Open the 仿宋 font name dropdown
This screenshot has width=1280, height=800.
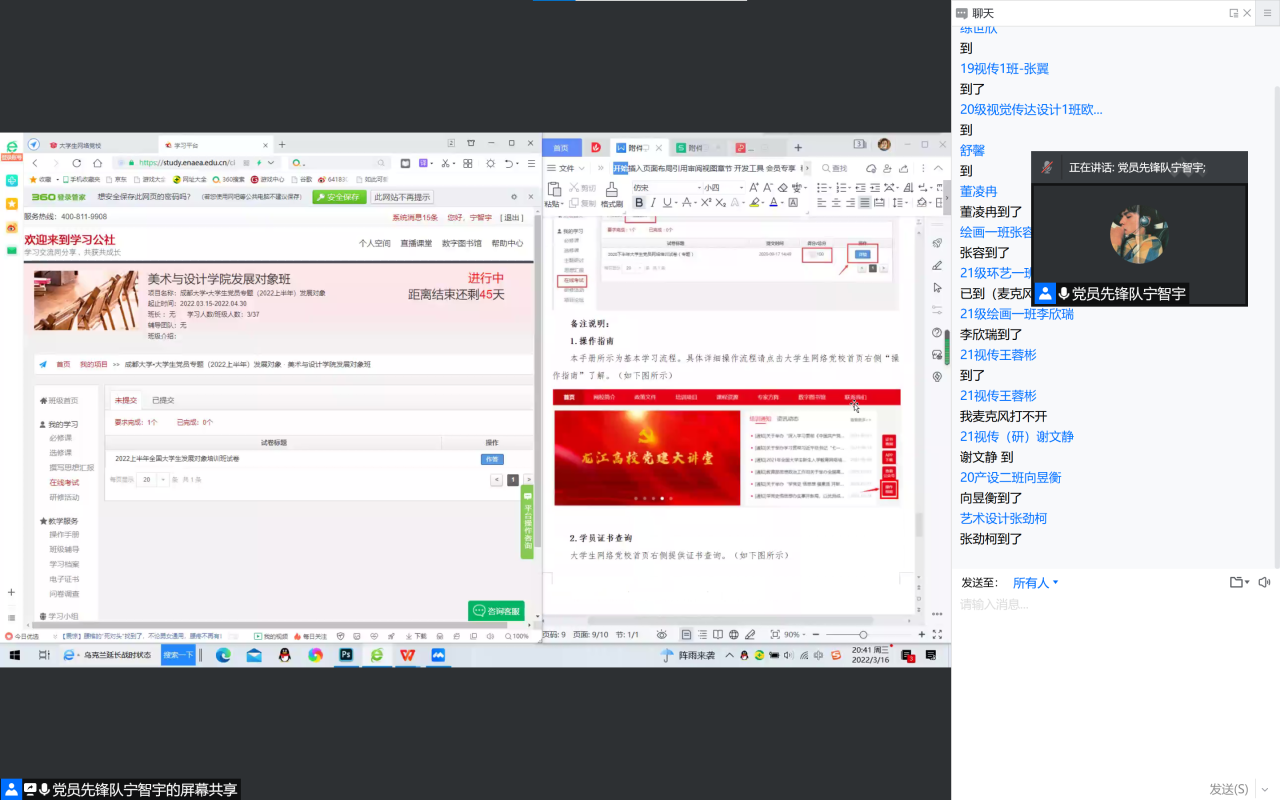pos(699,187)
